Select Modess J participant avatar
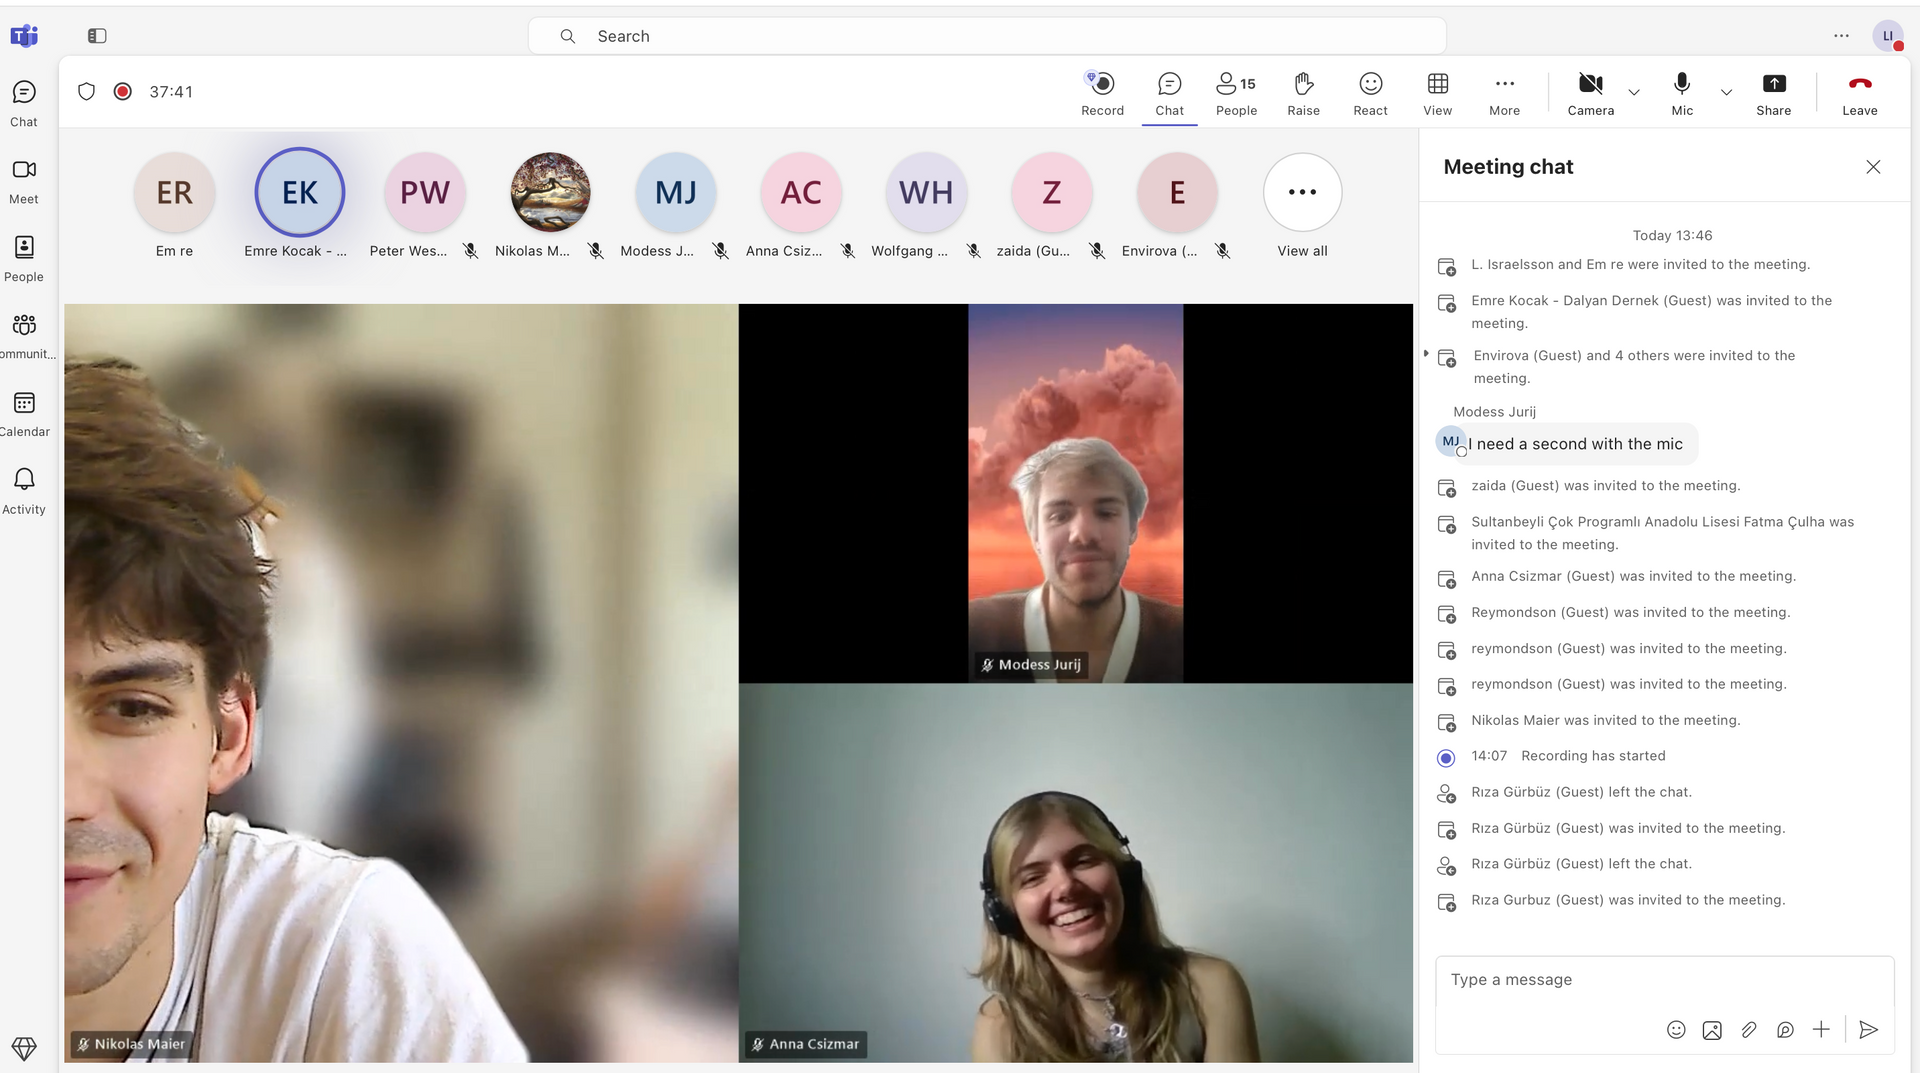Viewport: 1920px width, 1073px height. click(676, 192)
